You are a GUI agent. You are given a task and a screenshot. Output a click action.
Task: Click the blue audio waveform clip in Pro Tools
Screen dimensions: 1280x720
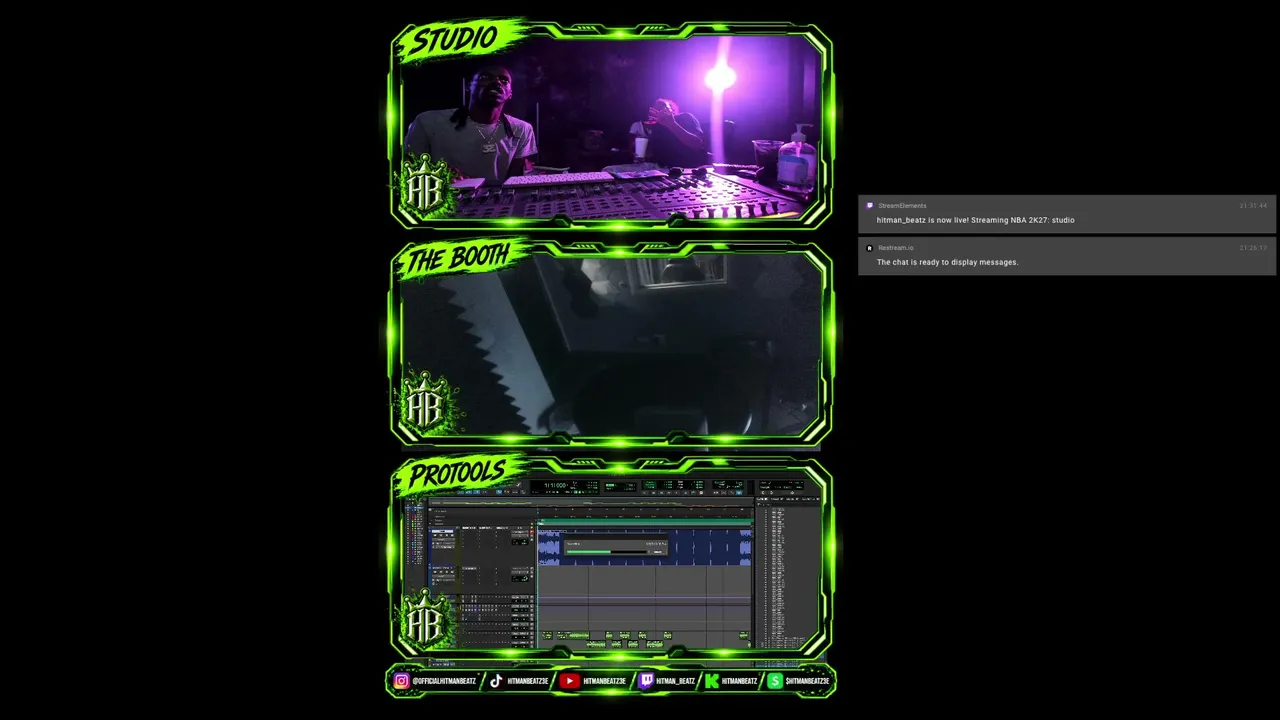pyautogui.click(x=645, y=547)
